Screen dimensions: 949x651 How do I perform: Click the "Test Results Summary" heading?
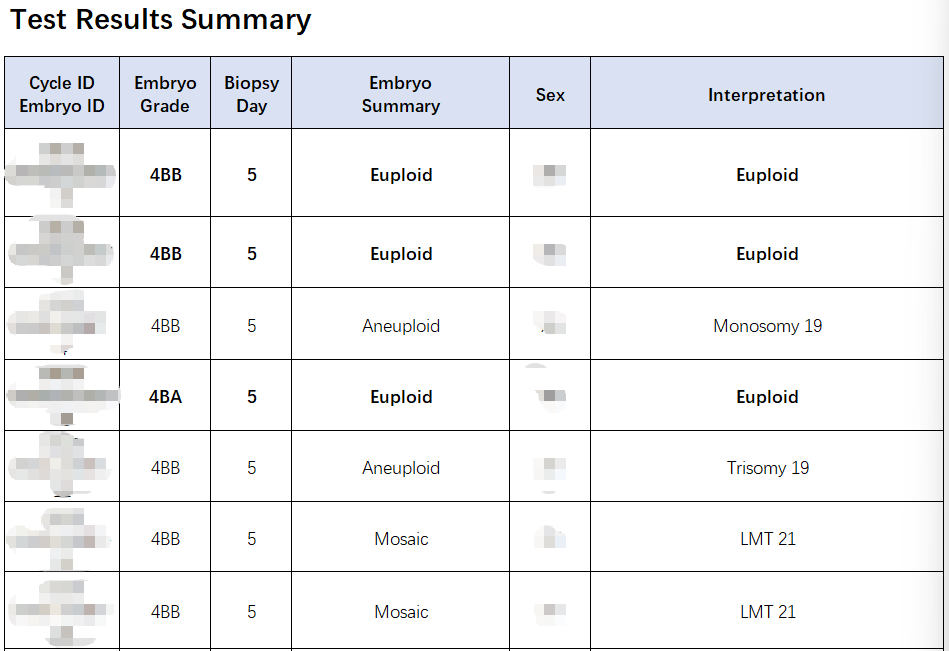coord(161,21)
